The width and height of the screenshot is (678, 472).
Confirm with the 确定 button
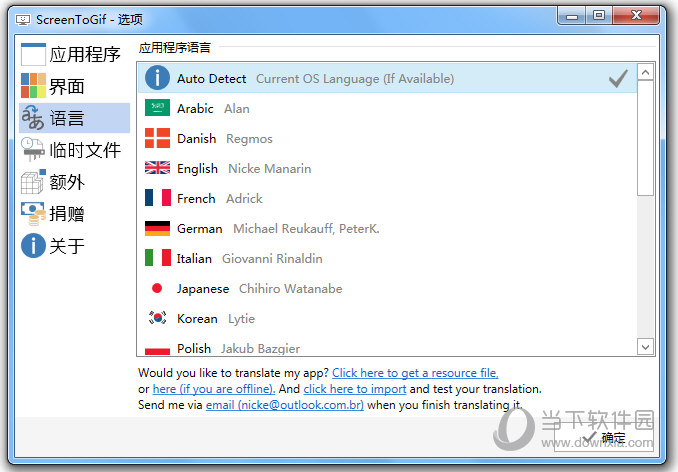click(x=603, y=437)
